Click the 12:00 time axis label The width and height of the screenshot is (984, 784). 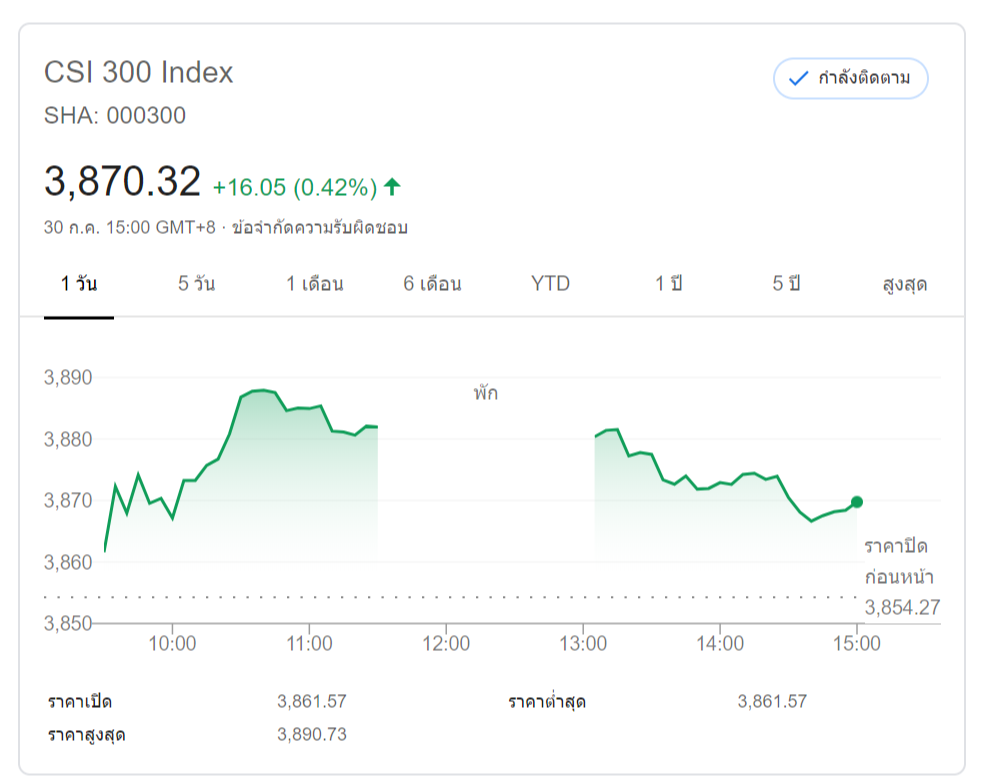(446, 643)
